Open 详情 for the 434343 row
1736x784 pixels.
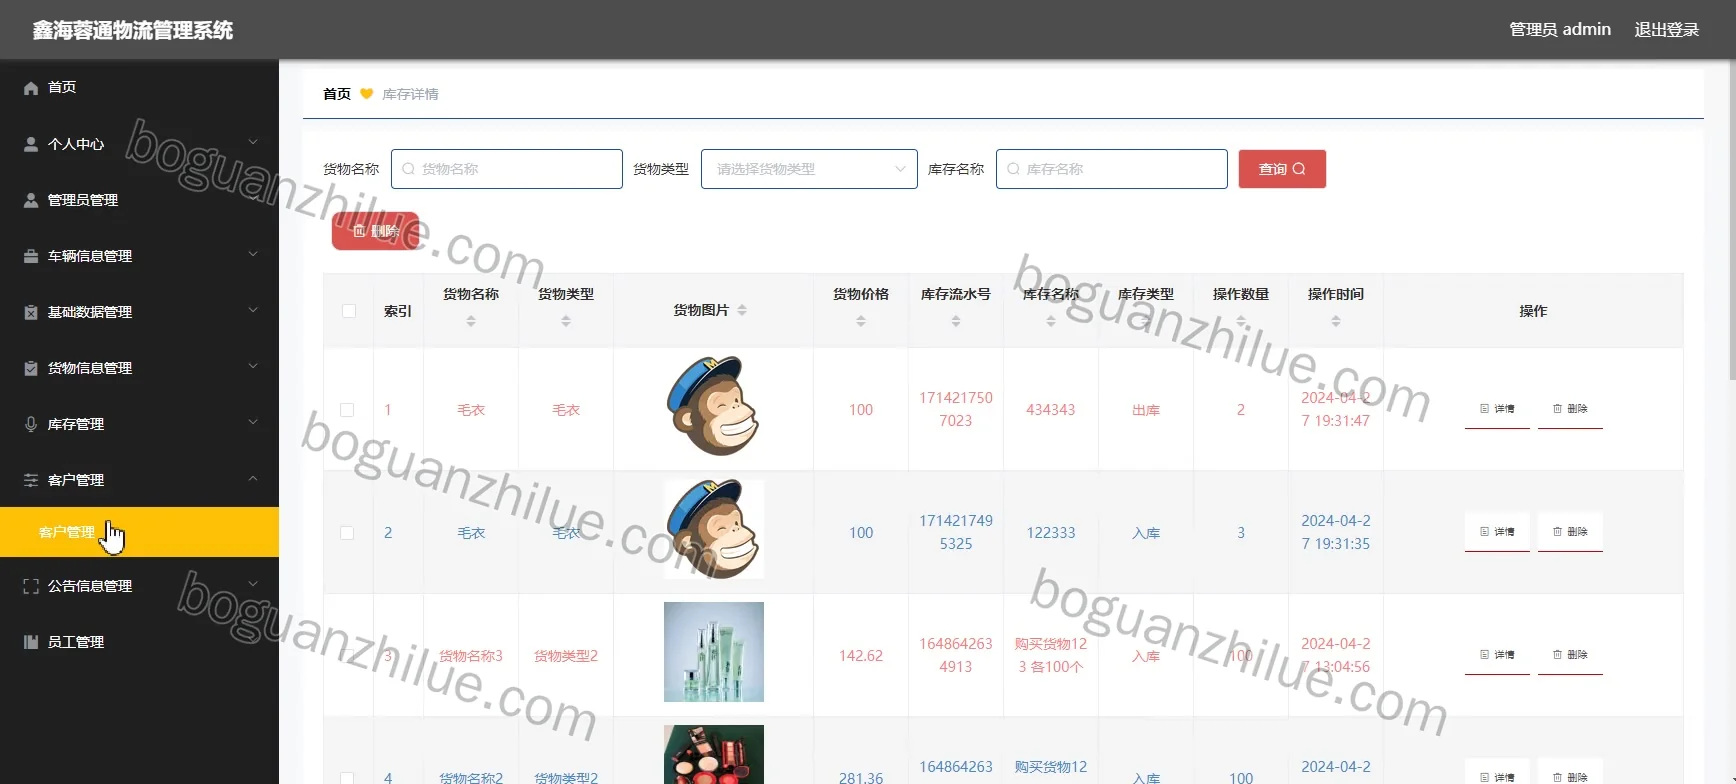[x=1497, y=409]
